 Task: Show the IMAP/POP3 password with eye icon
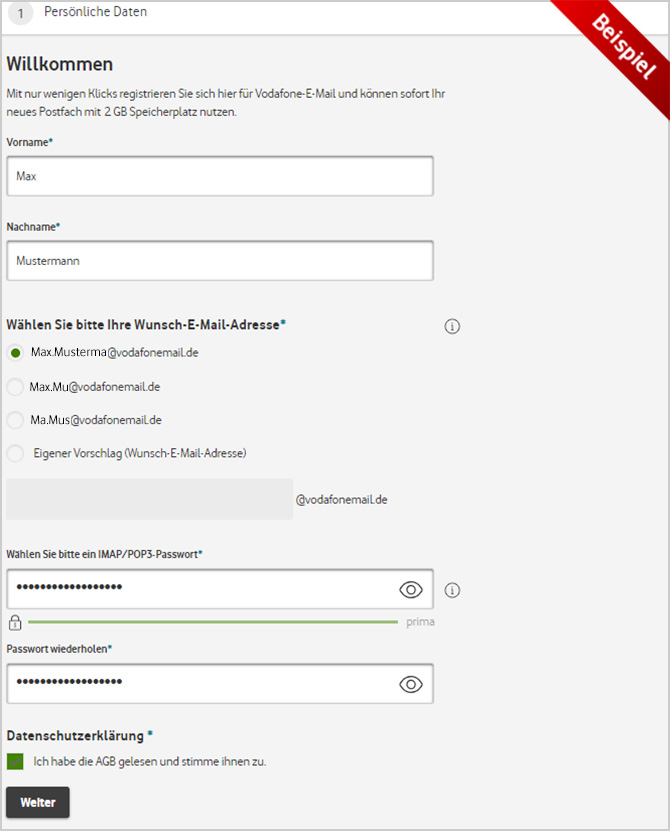click(x=411, y=590)
